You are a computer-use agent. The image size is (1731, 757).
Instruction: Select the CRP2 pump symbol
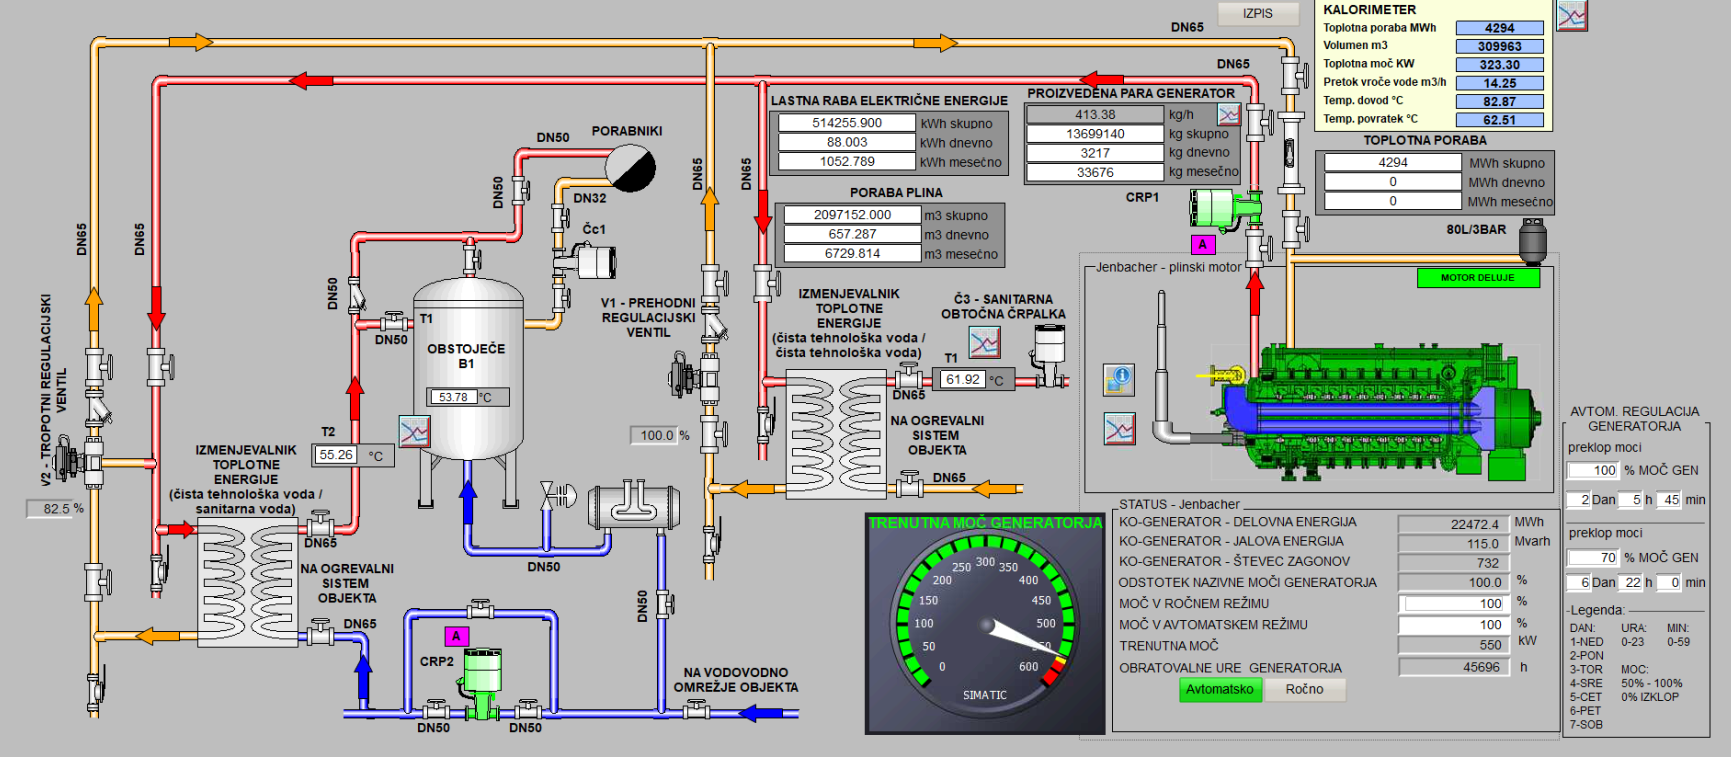point(482,673)
